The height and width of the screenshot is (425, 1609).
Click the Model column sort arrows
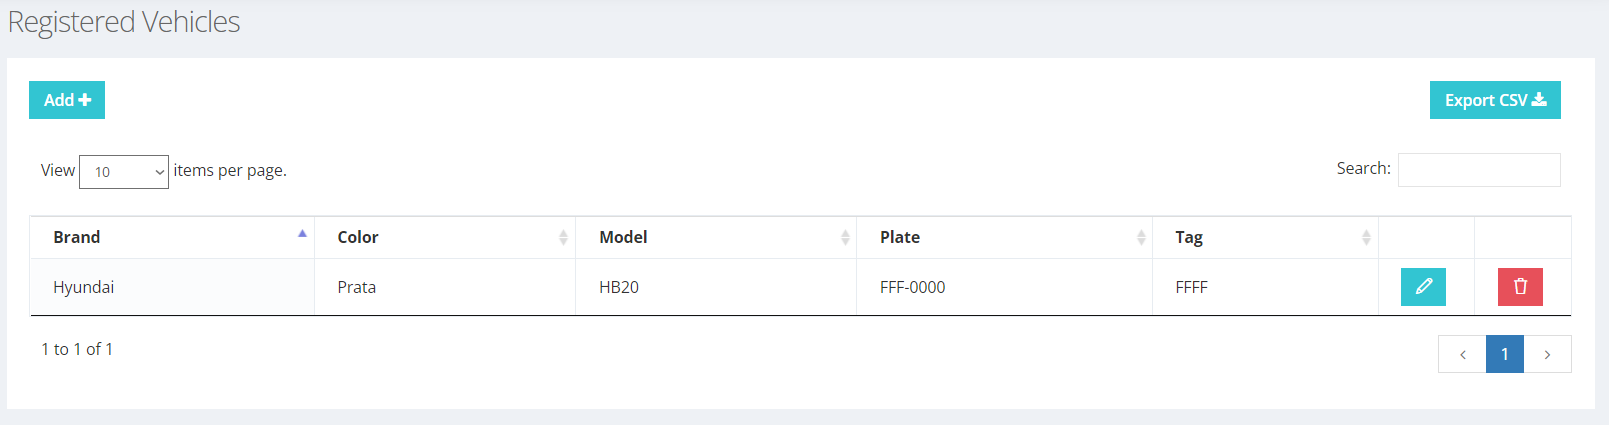click(845, 237)
